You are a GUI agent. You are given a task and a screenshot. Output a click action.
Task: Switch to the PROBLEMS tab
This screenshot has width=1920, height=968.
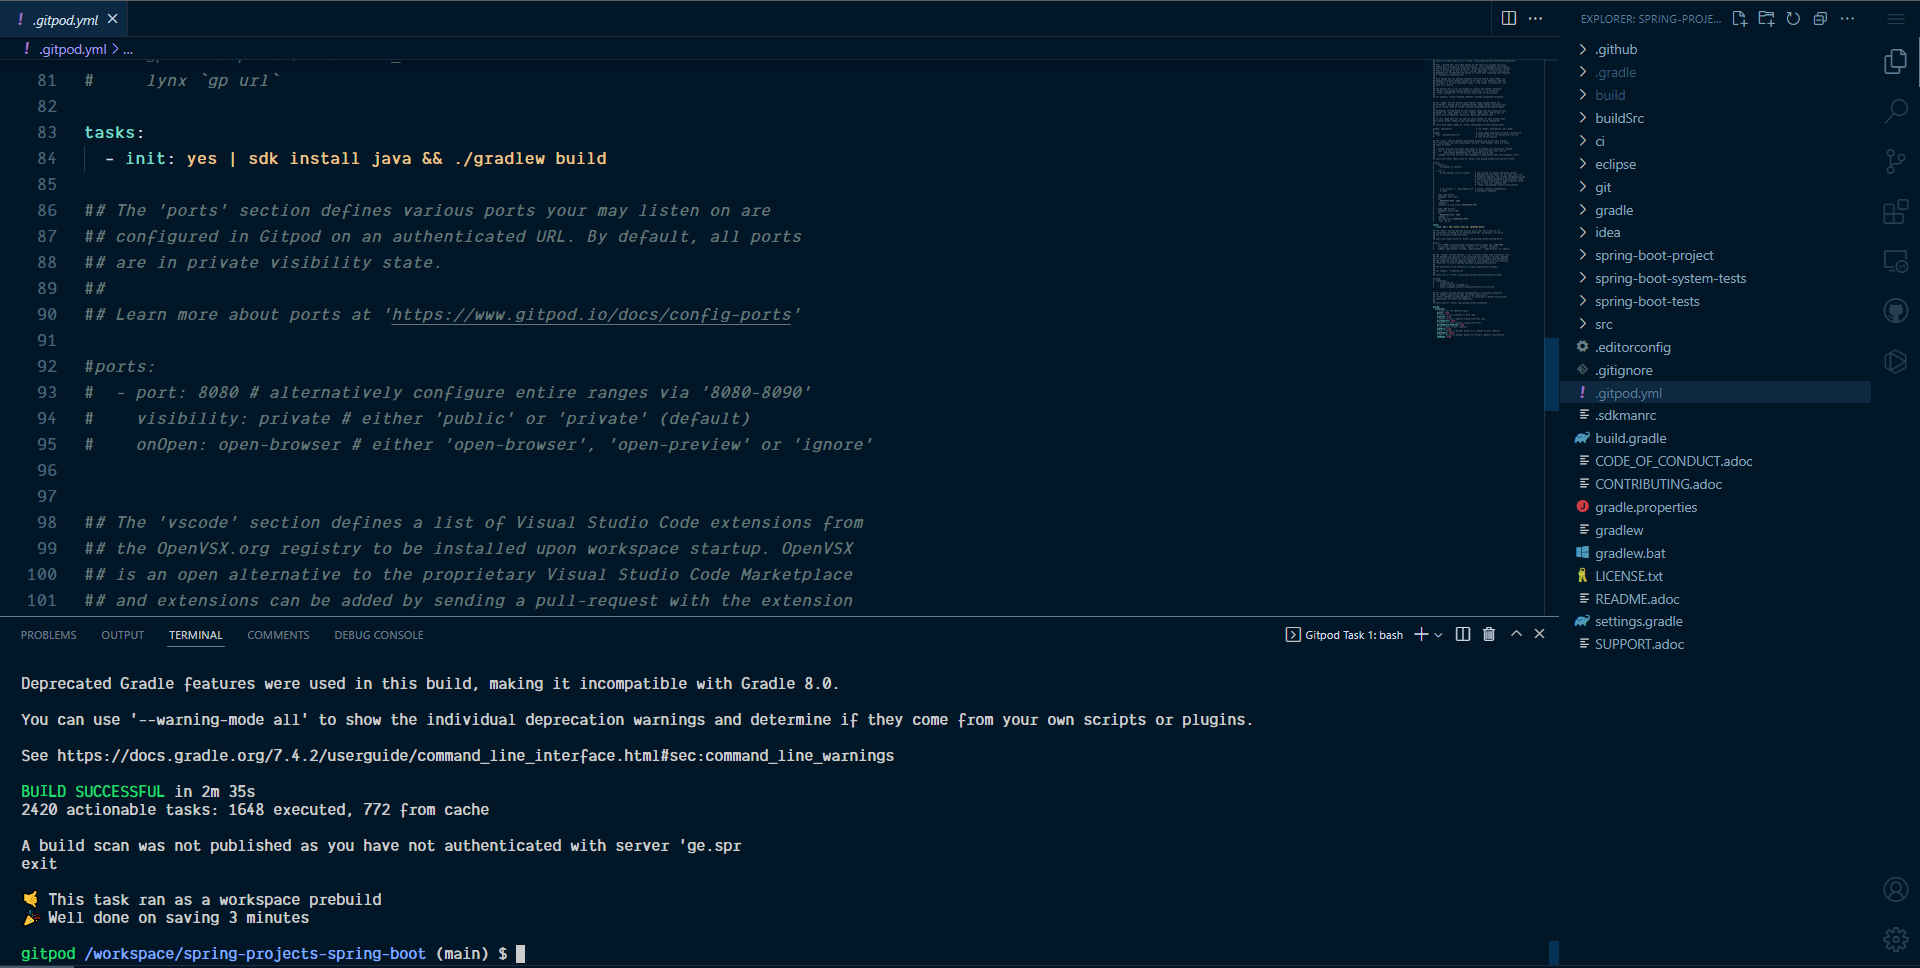(48, 635)
